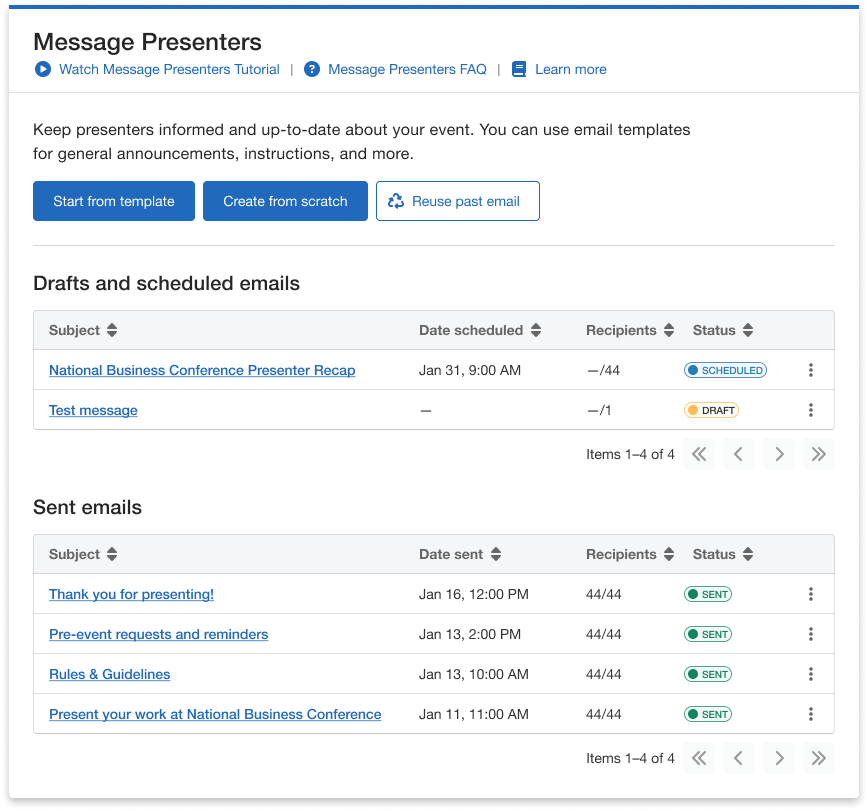Click Reuse past email button
This screenshot has height=811, width=868.
pos(457,201)
